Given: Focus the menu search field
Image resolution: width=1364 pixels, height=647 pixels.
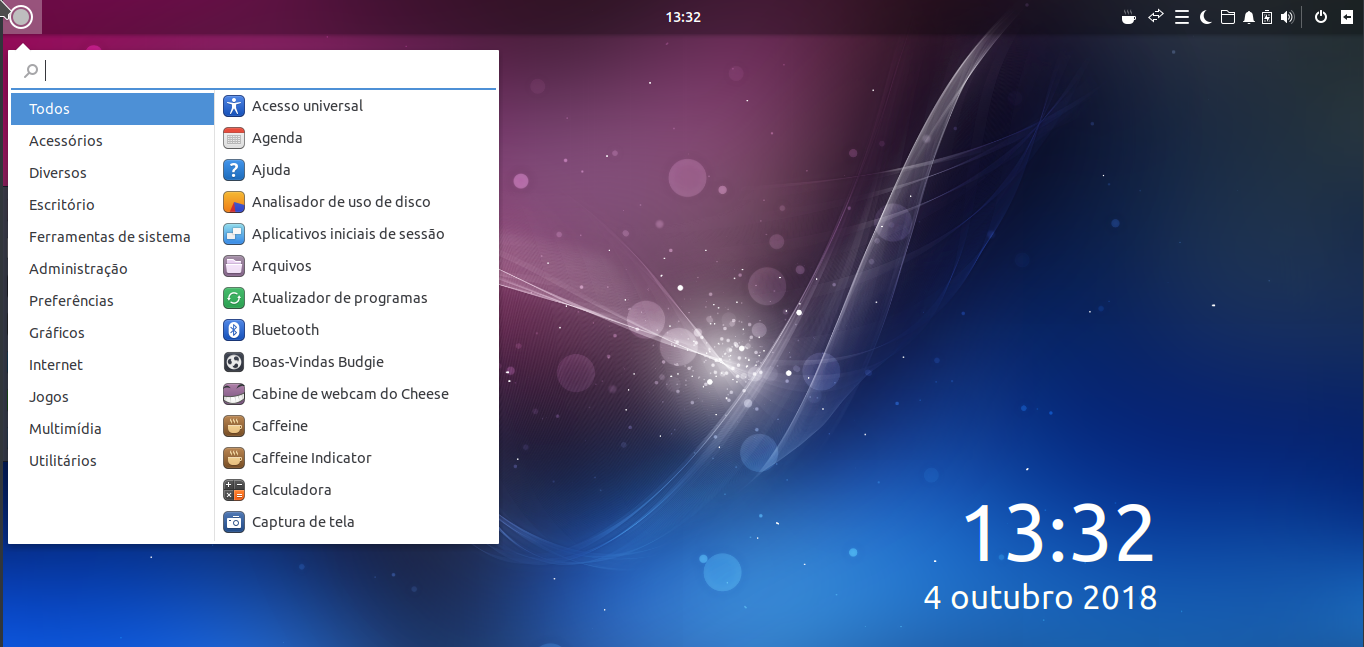Looking at the screenshot, I should [254, 71].
